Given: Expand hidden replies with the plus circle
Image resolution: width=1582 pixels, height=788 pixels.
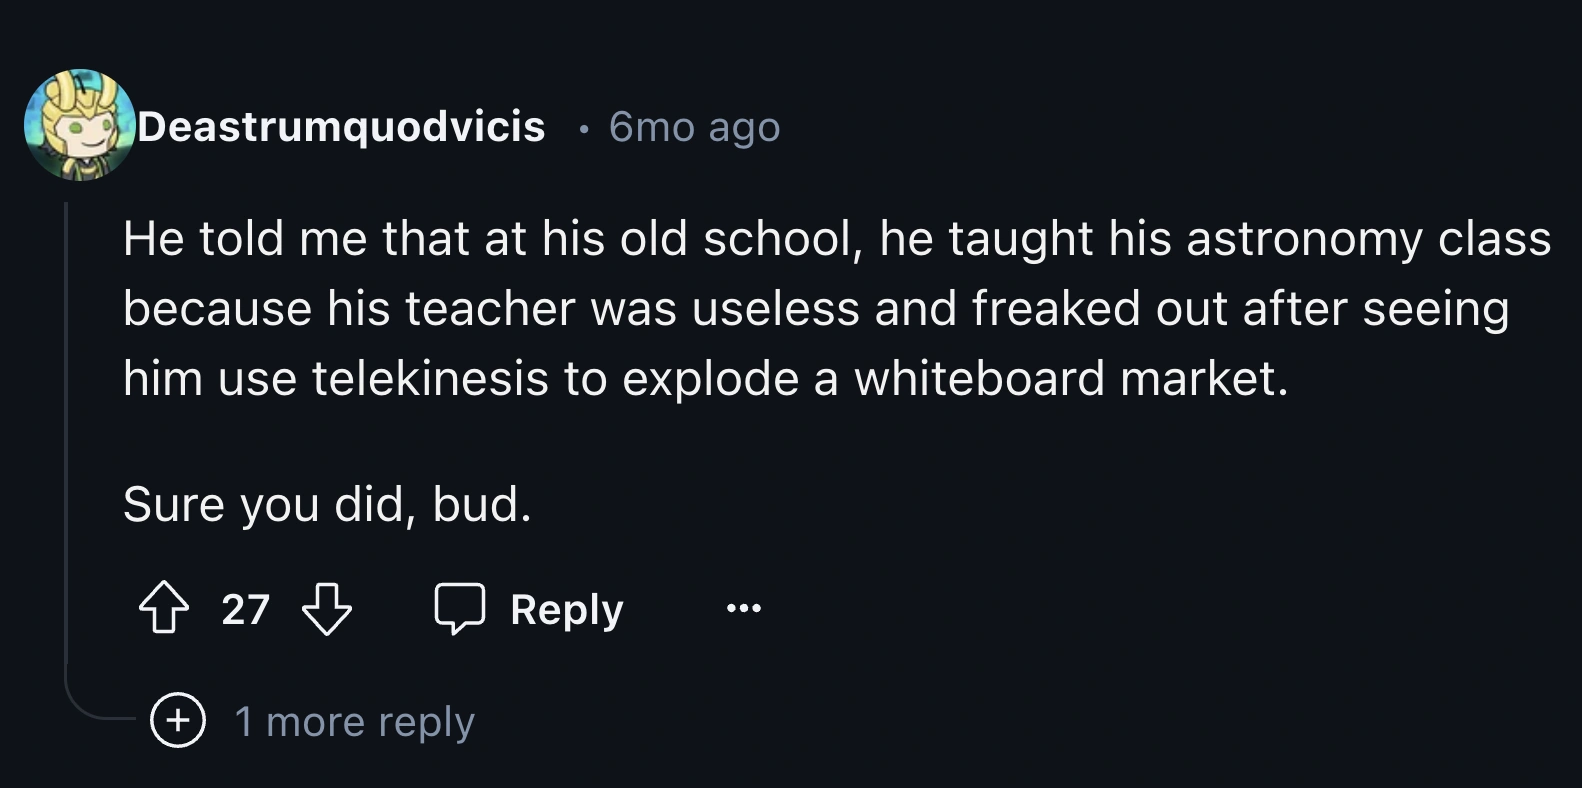Looking at the screenshot, I should click(178, 721).
